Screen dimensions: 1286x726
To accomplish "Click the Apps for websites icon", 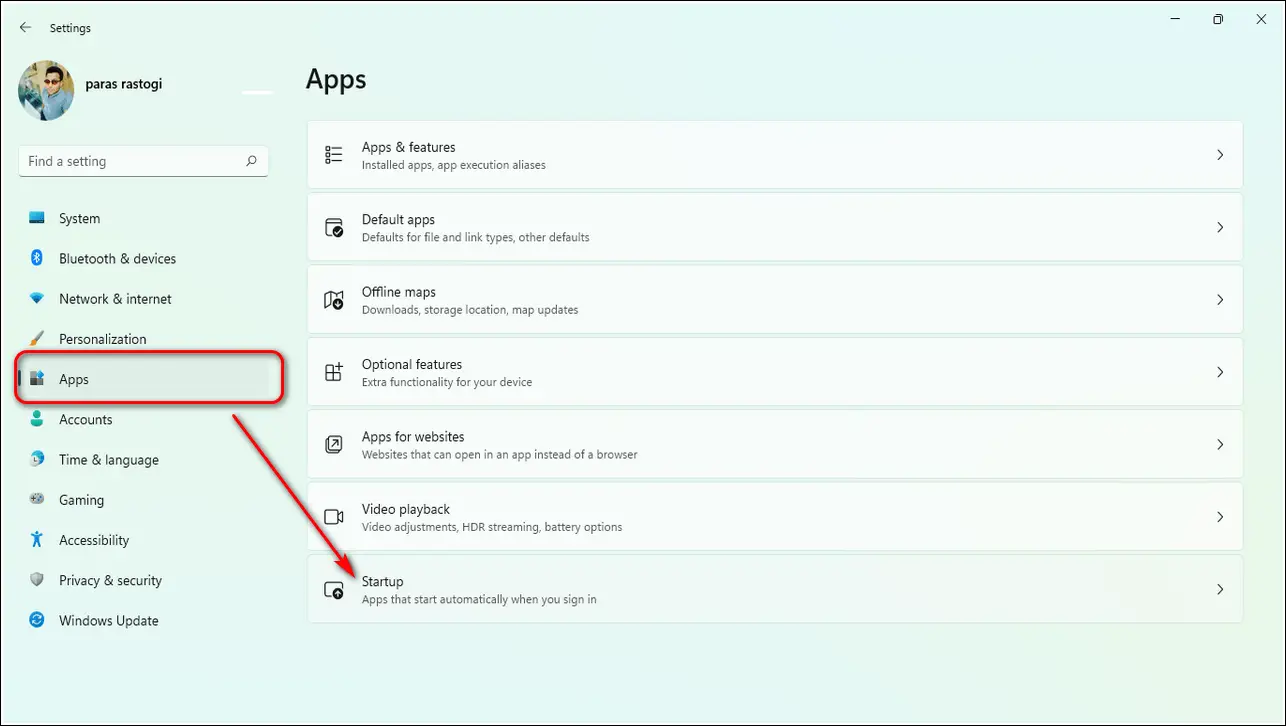I will tap(334, 444).
